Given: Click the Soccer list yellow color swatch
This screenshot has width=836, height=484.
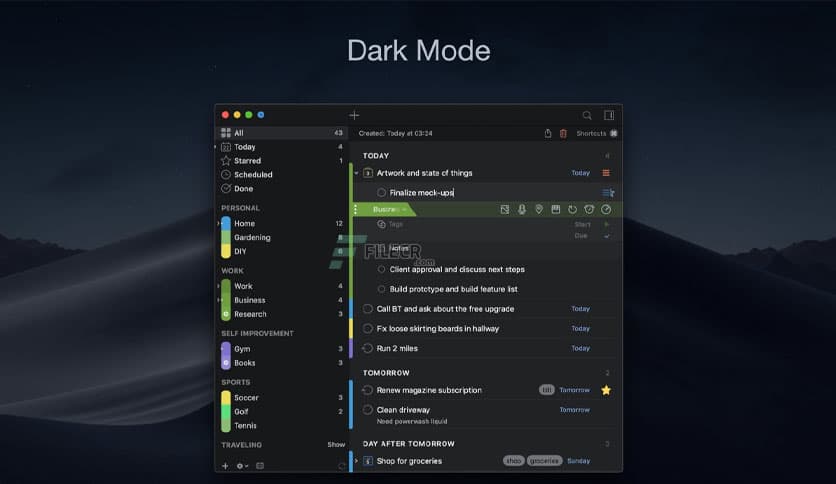Looking at the screenshot, I should point(226,398).
